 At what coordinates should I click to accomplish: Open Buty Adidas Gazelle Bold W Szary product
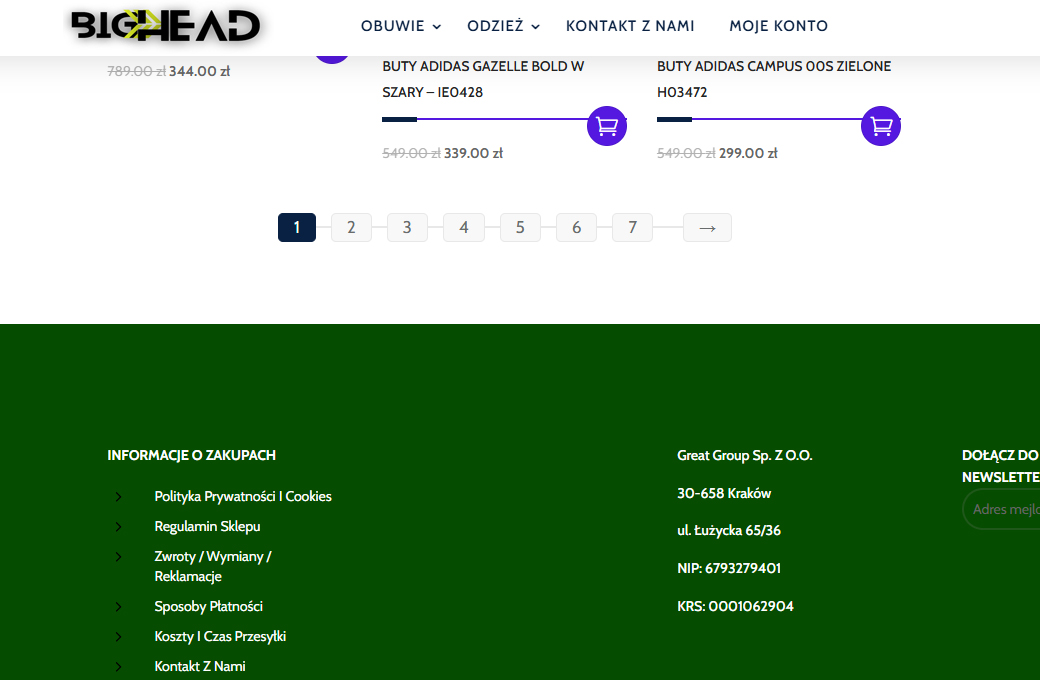[483, 79]
